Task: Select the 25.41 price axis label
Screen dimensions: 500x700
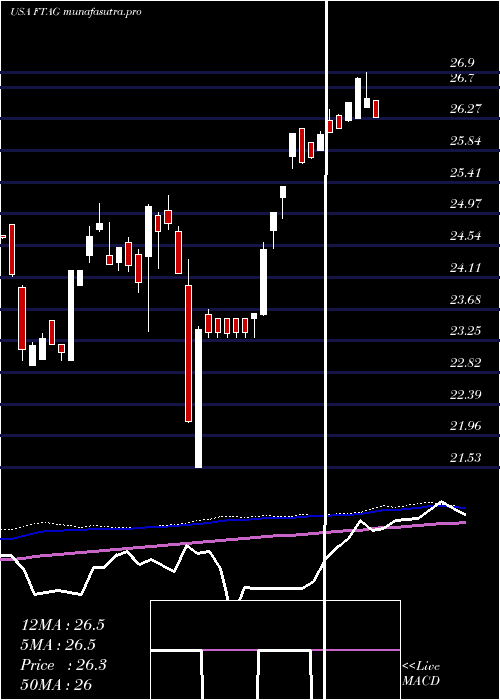Action: click(466, 172)
